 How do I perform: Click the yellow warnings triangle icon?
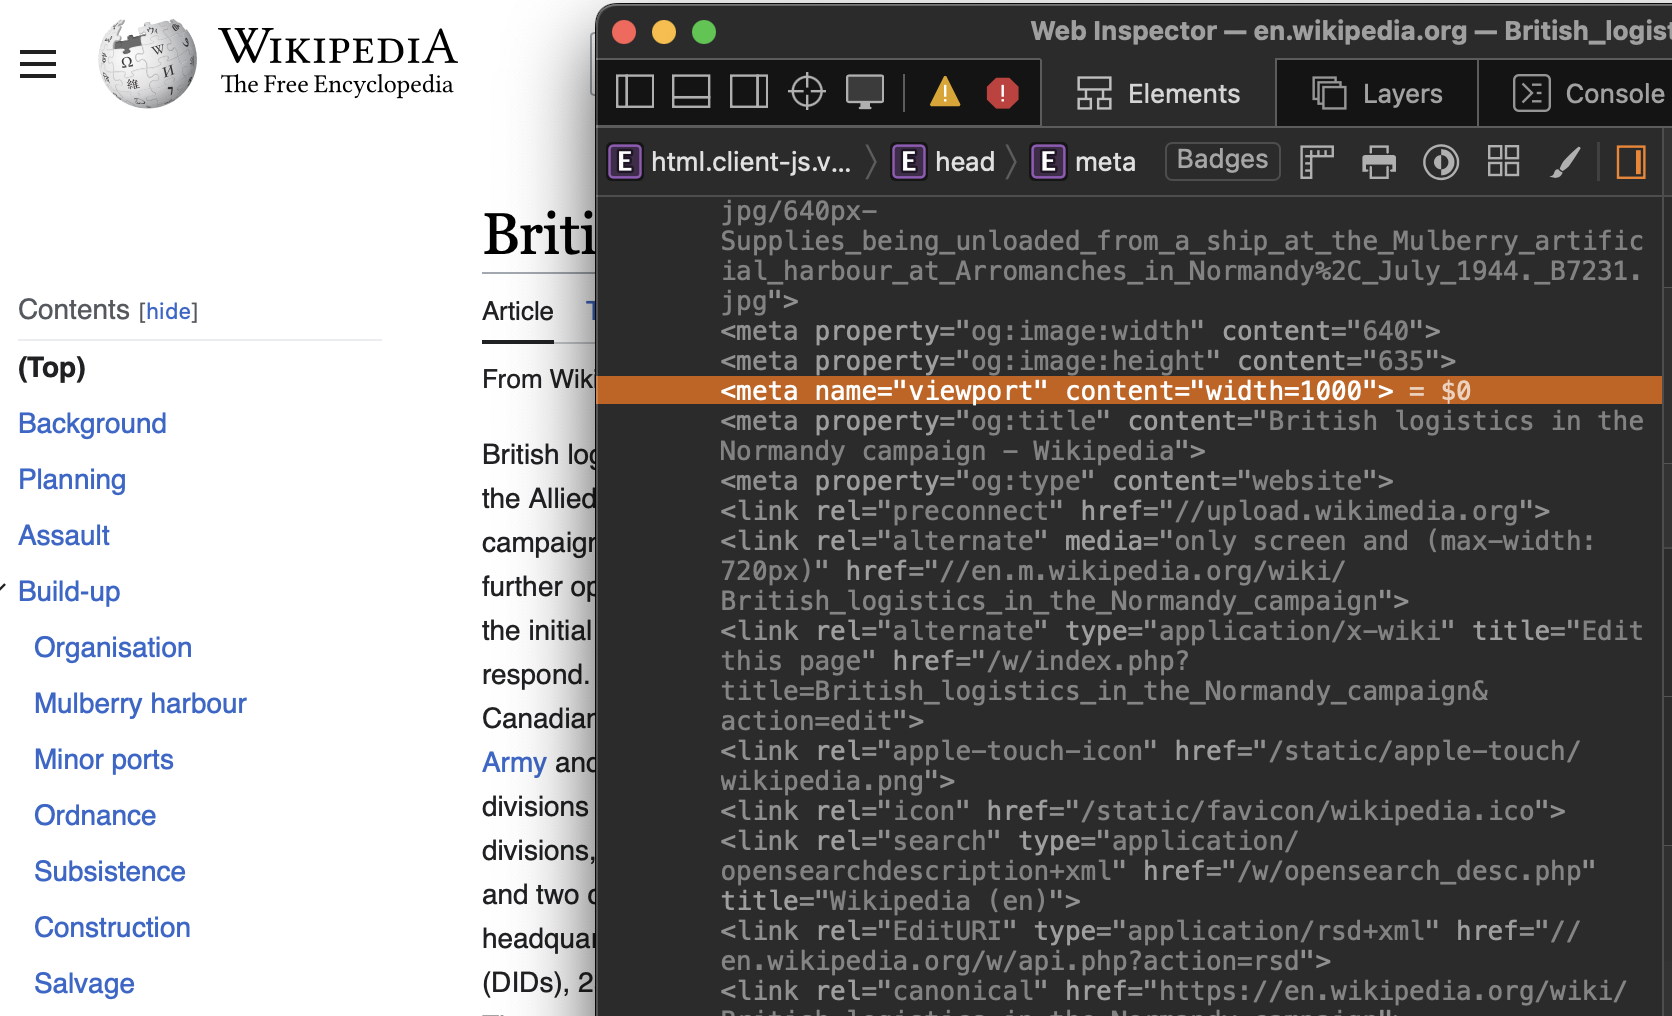point(944,92)
